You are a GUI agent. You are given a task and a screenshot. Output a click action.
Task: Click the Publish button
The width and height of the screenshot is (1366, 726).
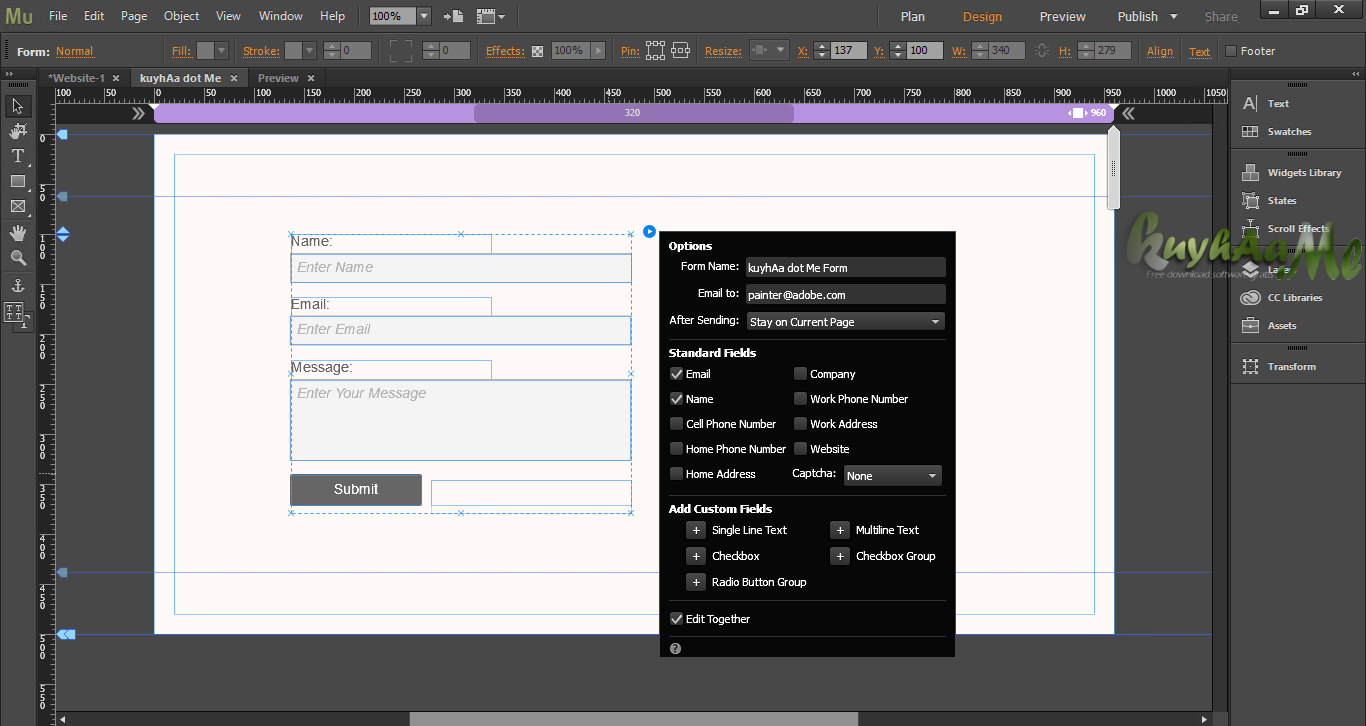pos(1137,16)
